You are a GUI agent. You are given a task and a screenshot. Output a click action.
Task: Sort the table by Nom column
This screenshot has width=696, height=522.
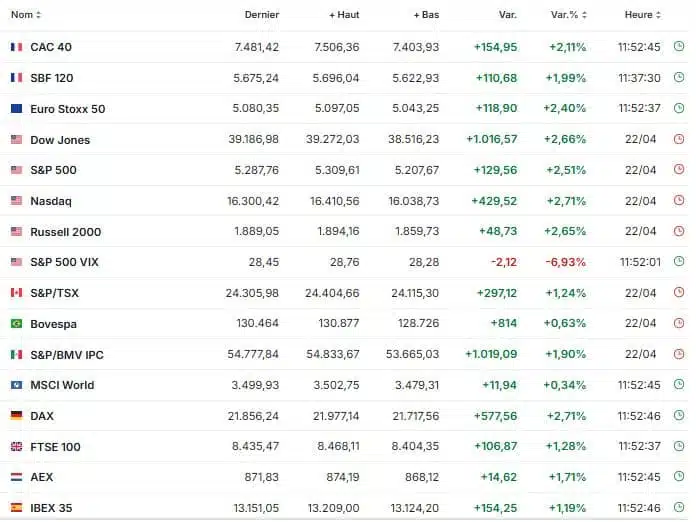tap(25, 15)
